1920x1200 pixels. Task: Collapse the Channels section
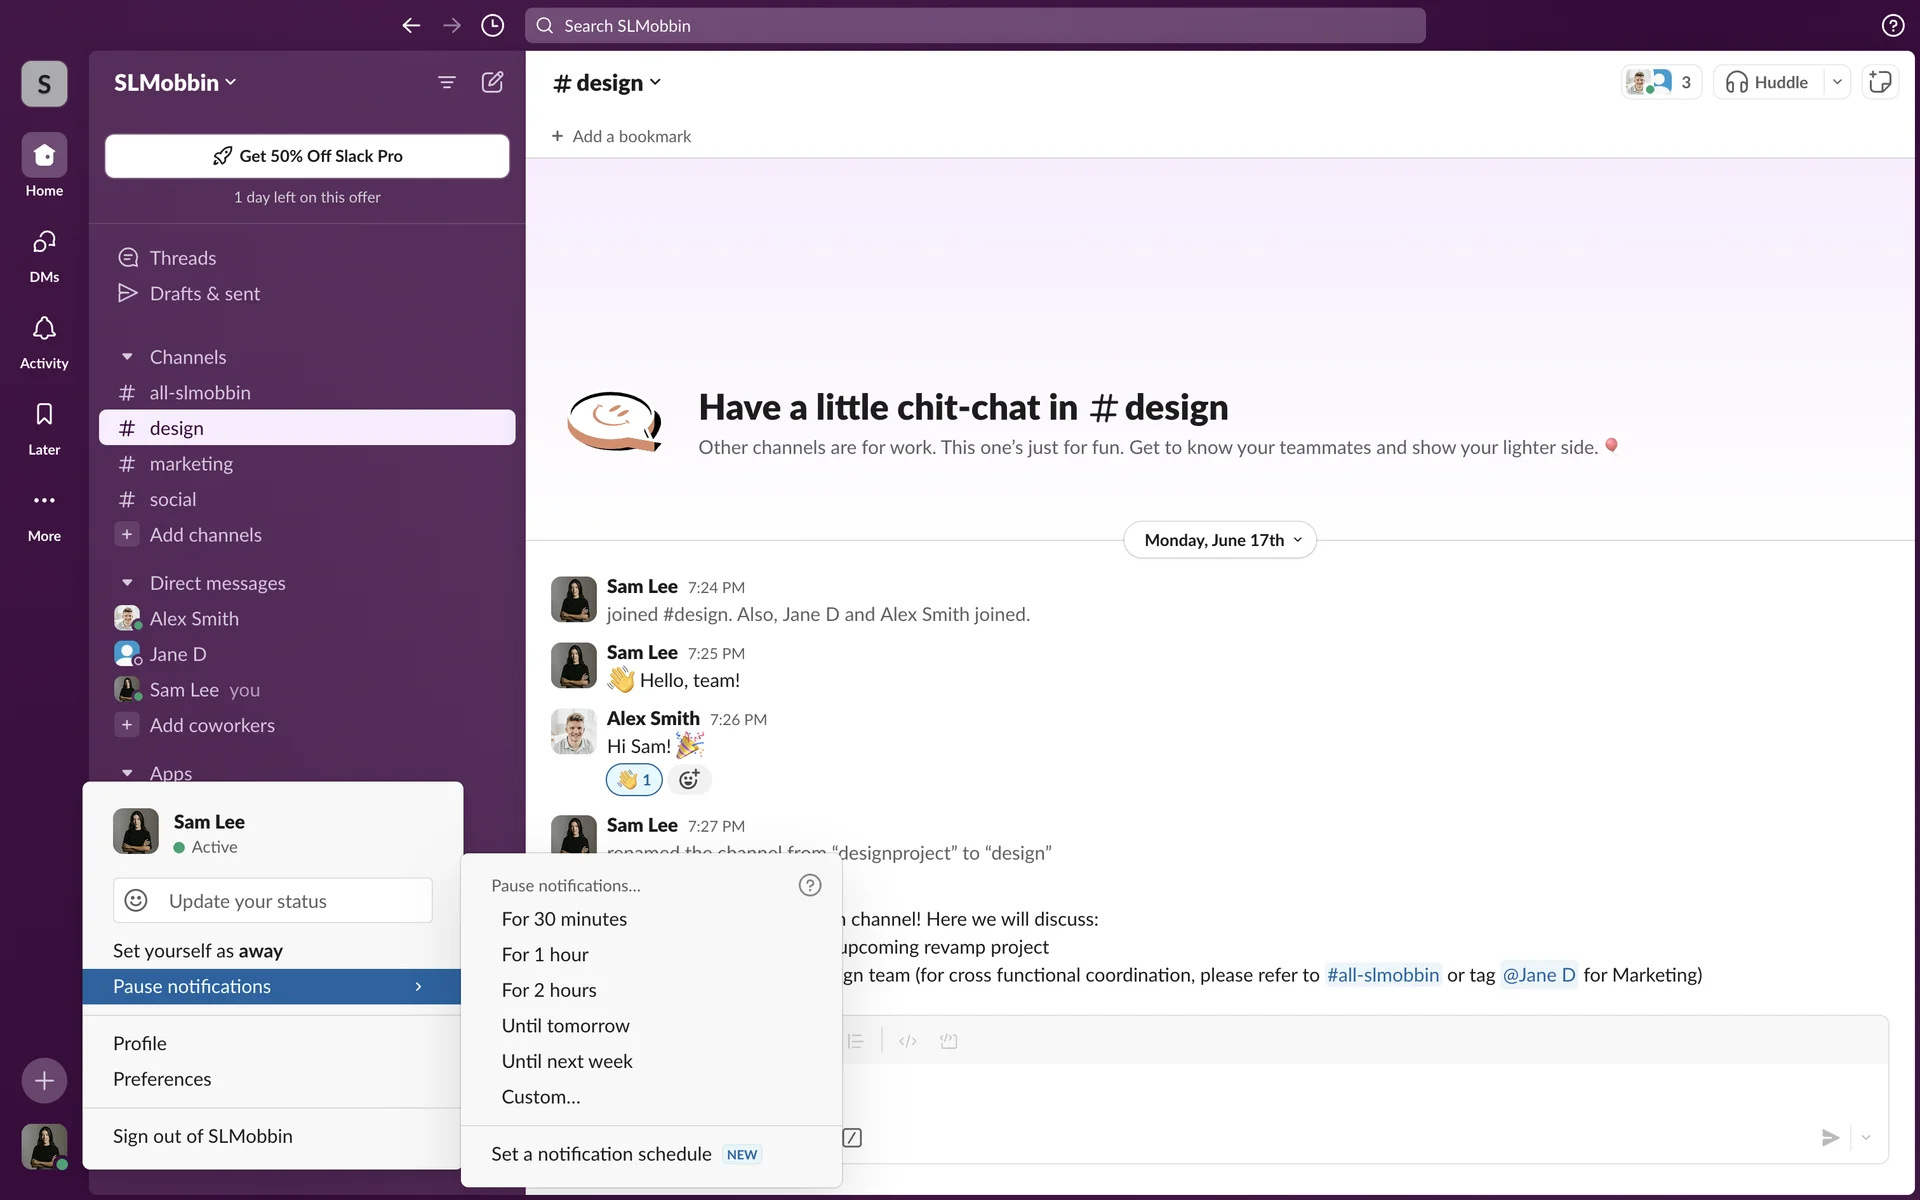pyautogui.click(x=127, y=357)
